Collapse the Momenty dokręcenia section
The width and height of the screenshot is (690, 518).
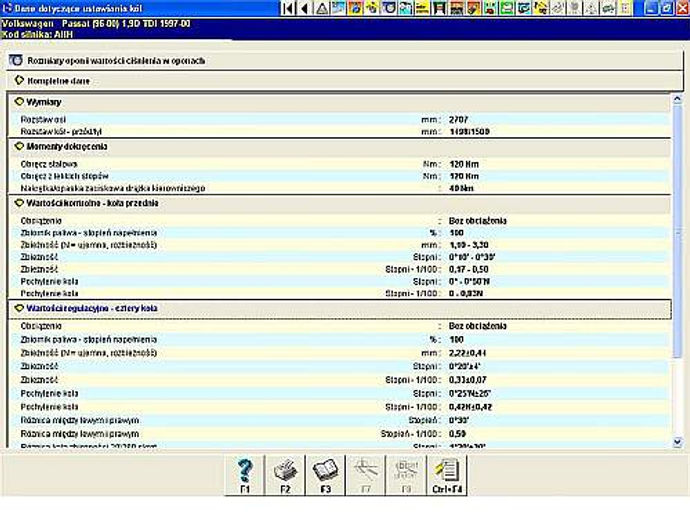[x=339, y=147]
